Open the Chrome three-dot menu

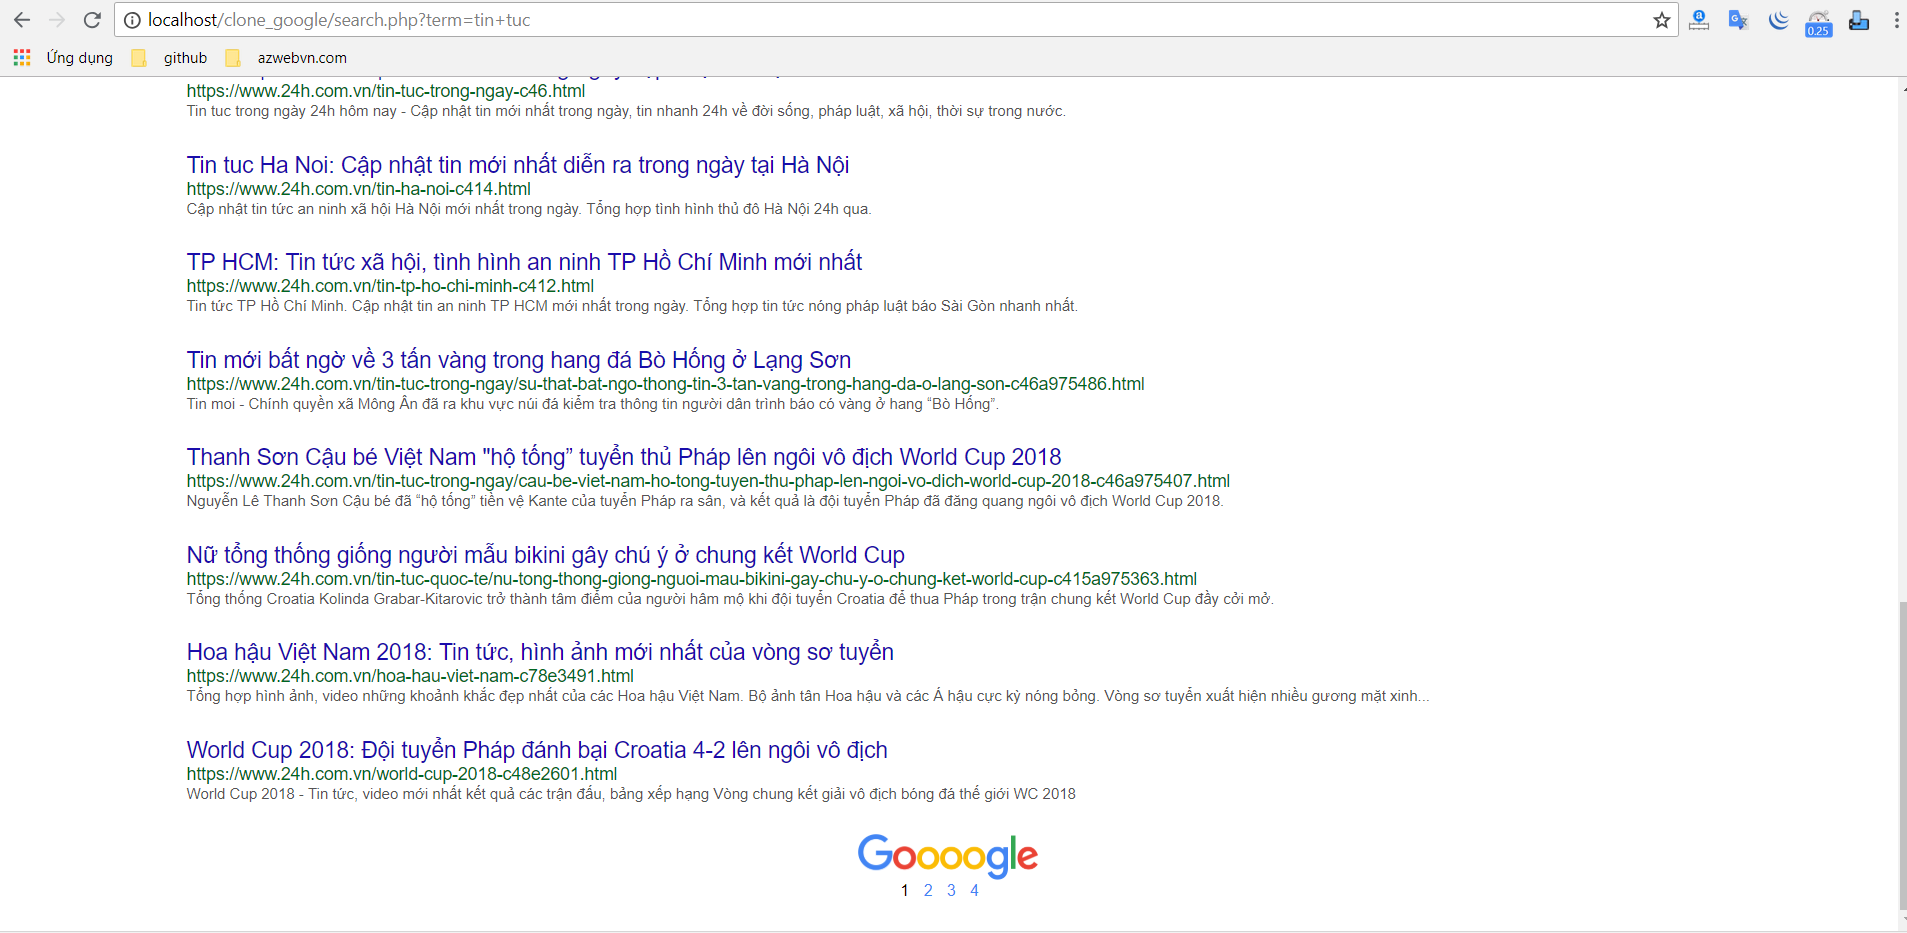point(1896,20)
